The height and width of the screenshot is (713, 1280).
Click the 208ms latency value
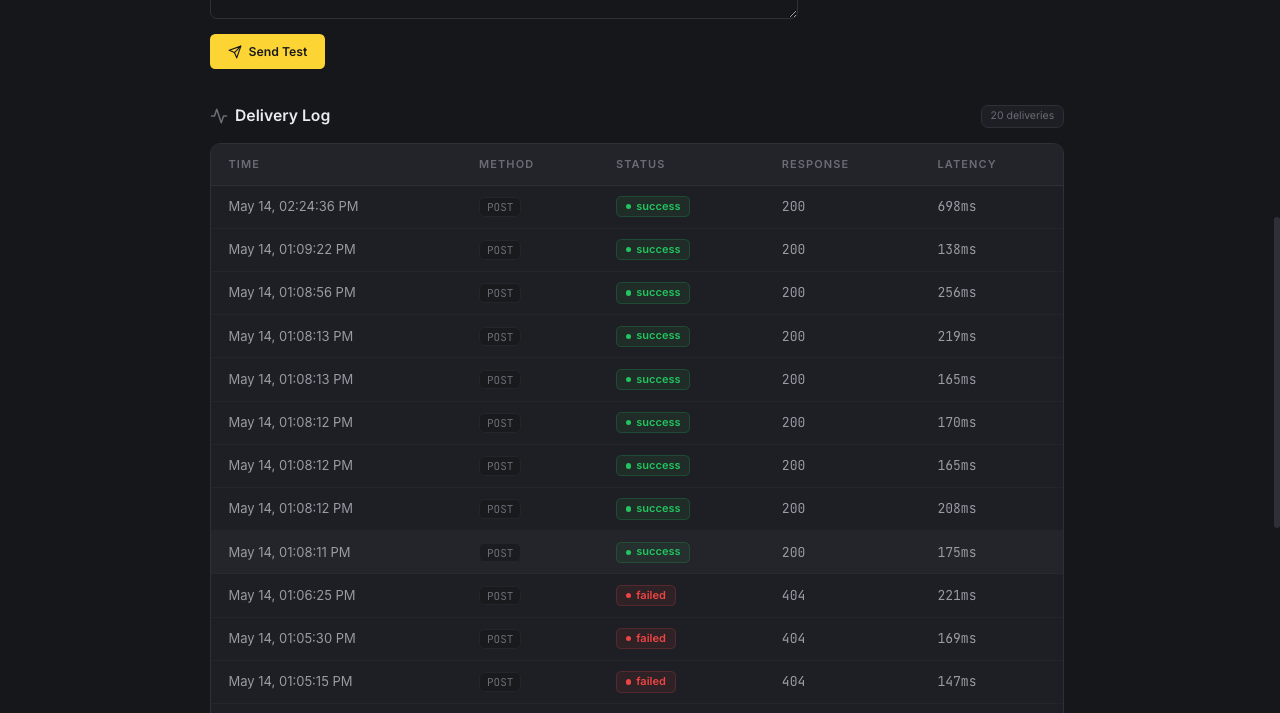tap(957, 509)
